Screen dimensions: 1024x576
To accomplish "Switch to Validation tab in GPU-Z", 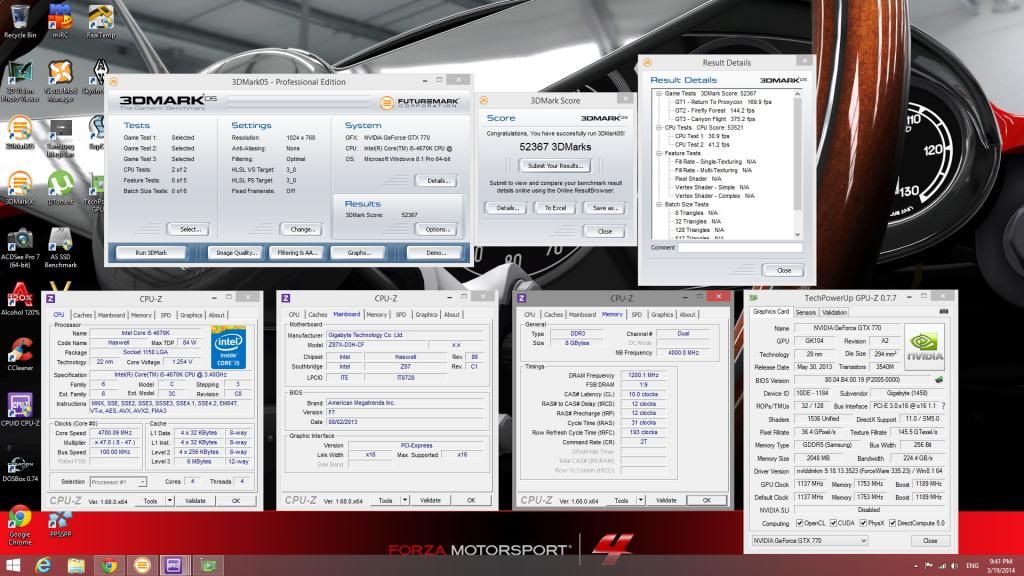I will click(834, 312).
